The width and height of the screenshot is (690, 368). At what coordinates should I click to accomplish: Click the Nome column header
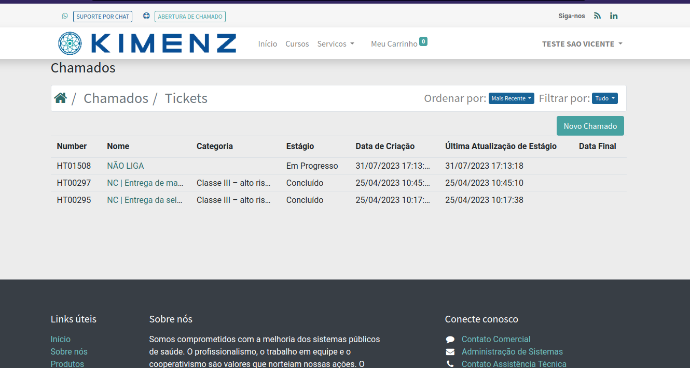[118, 146]
